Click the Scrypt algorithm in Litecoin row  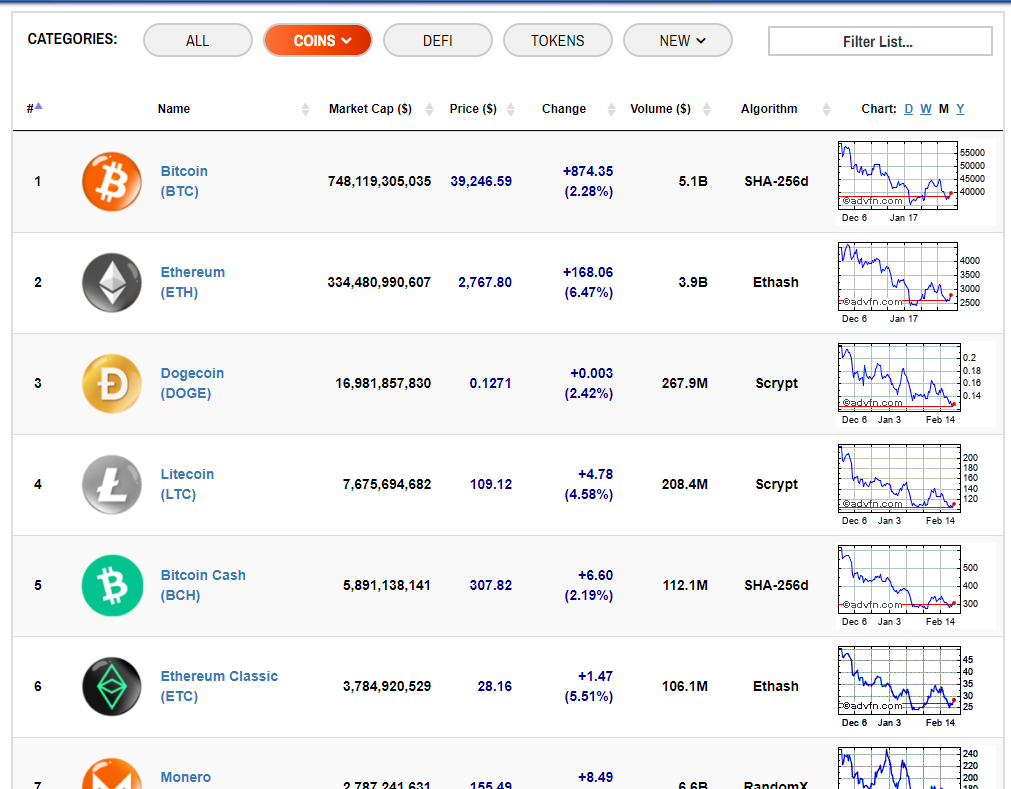pyautogui.click(x=776, y=484)
